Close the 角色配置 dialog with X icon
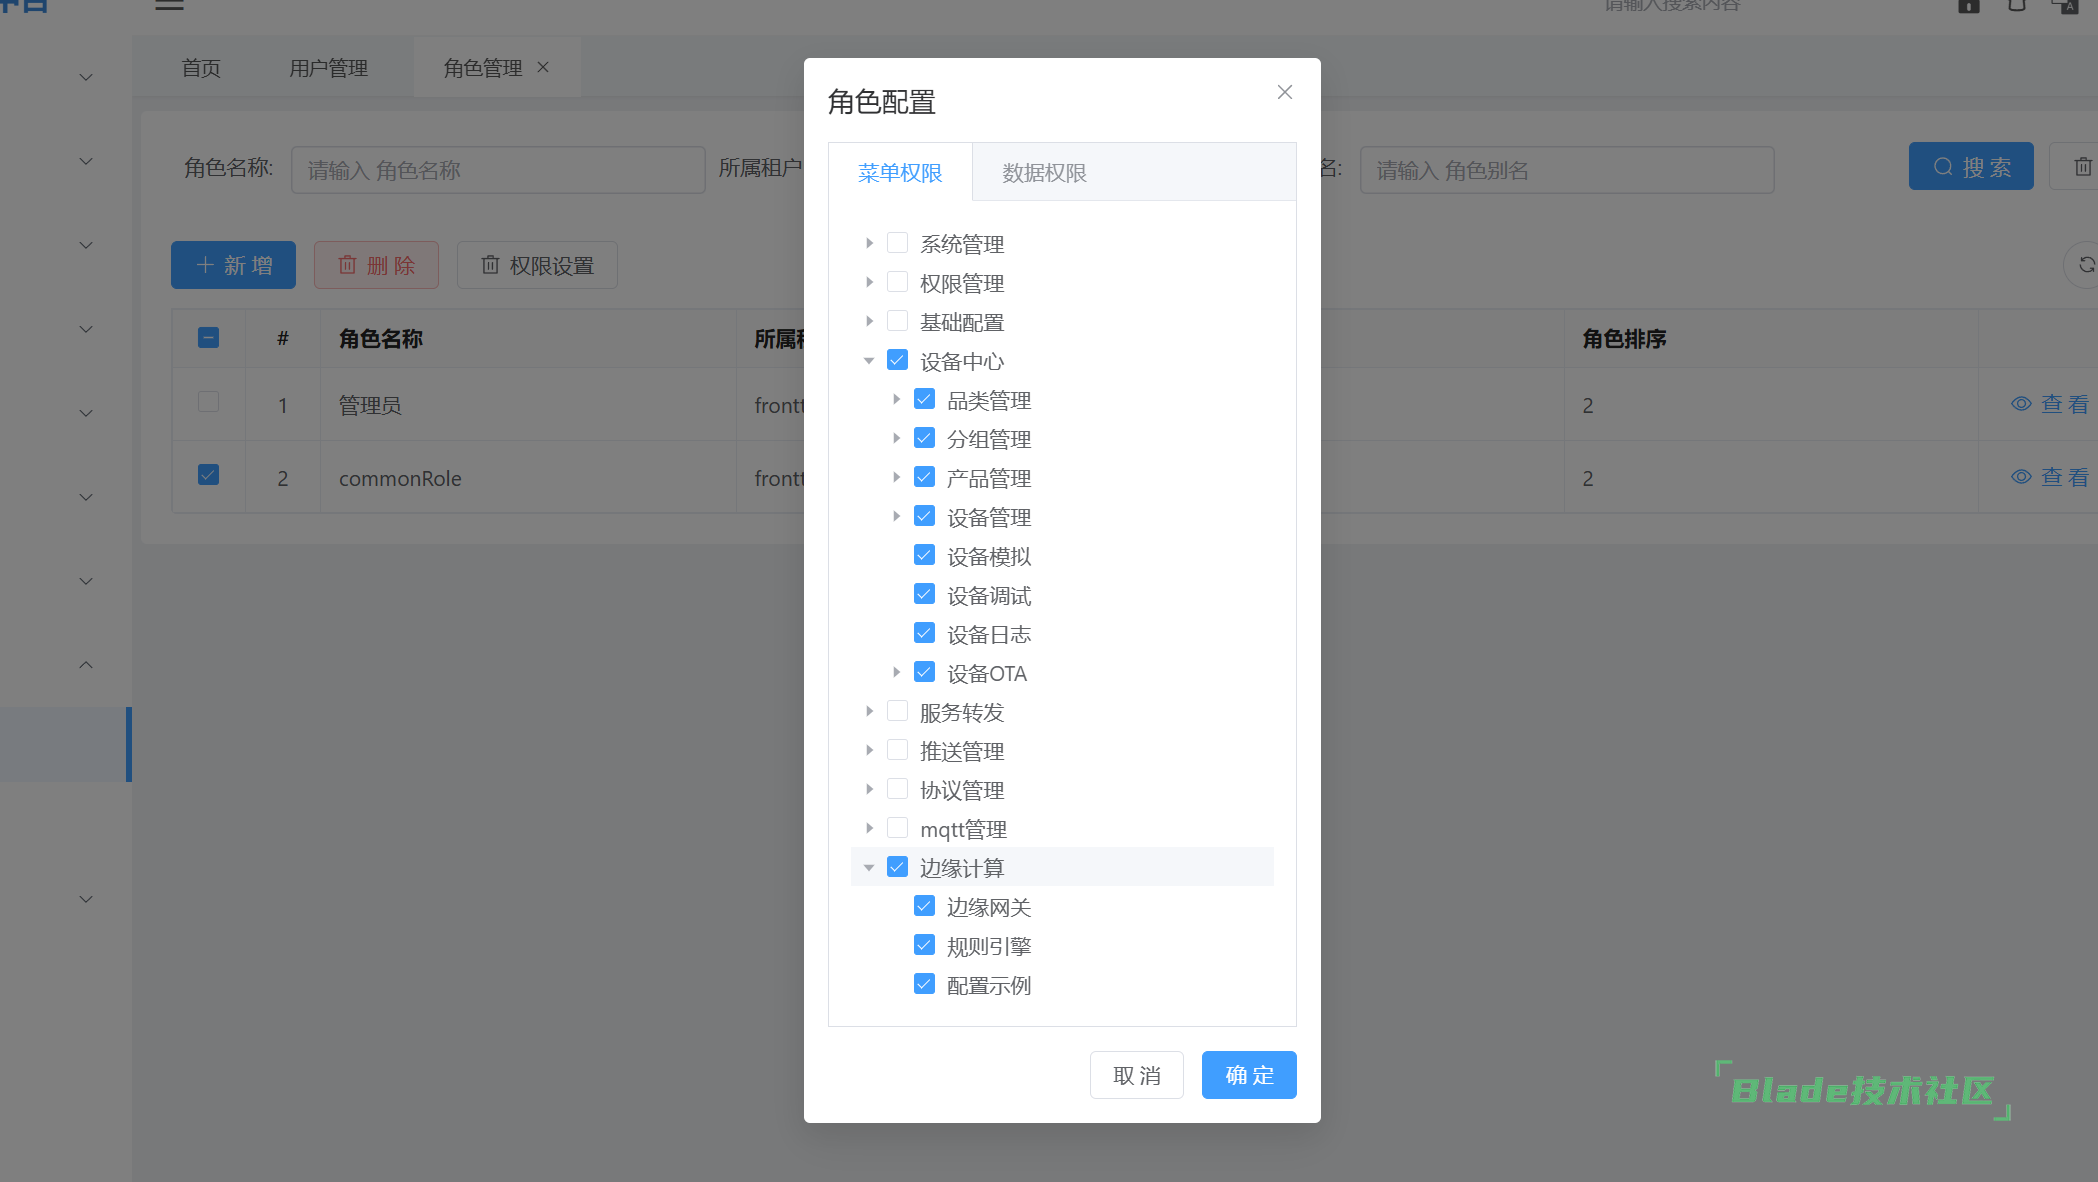This screenshot has width=2098, height=1182. [x=1285, y=92]
